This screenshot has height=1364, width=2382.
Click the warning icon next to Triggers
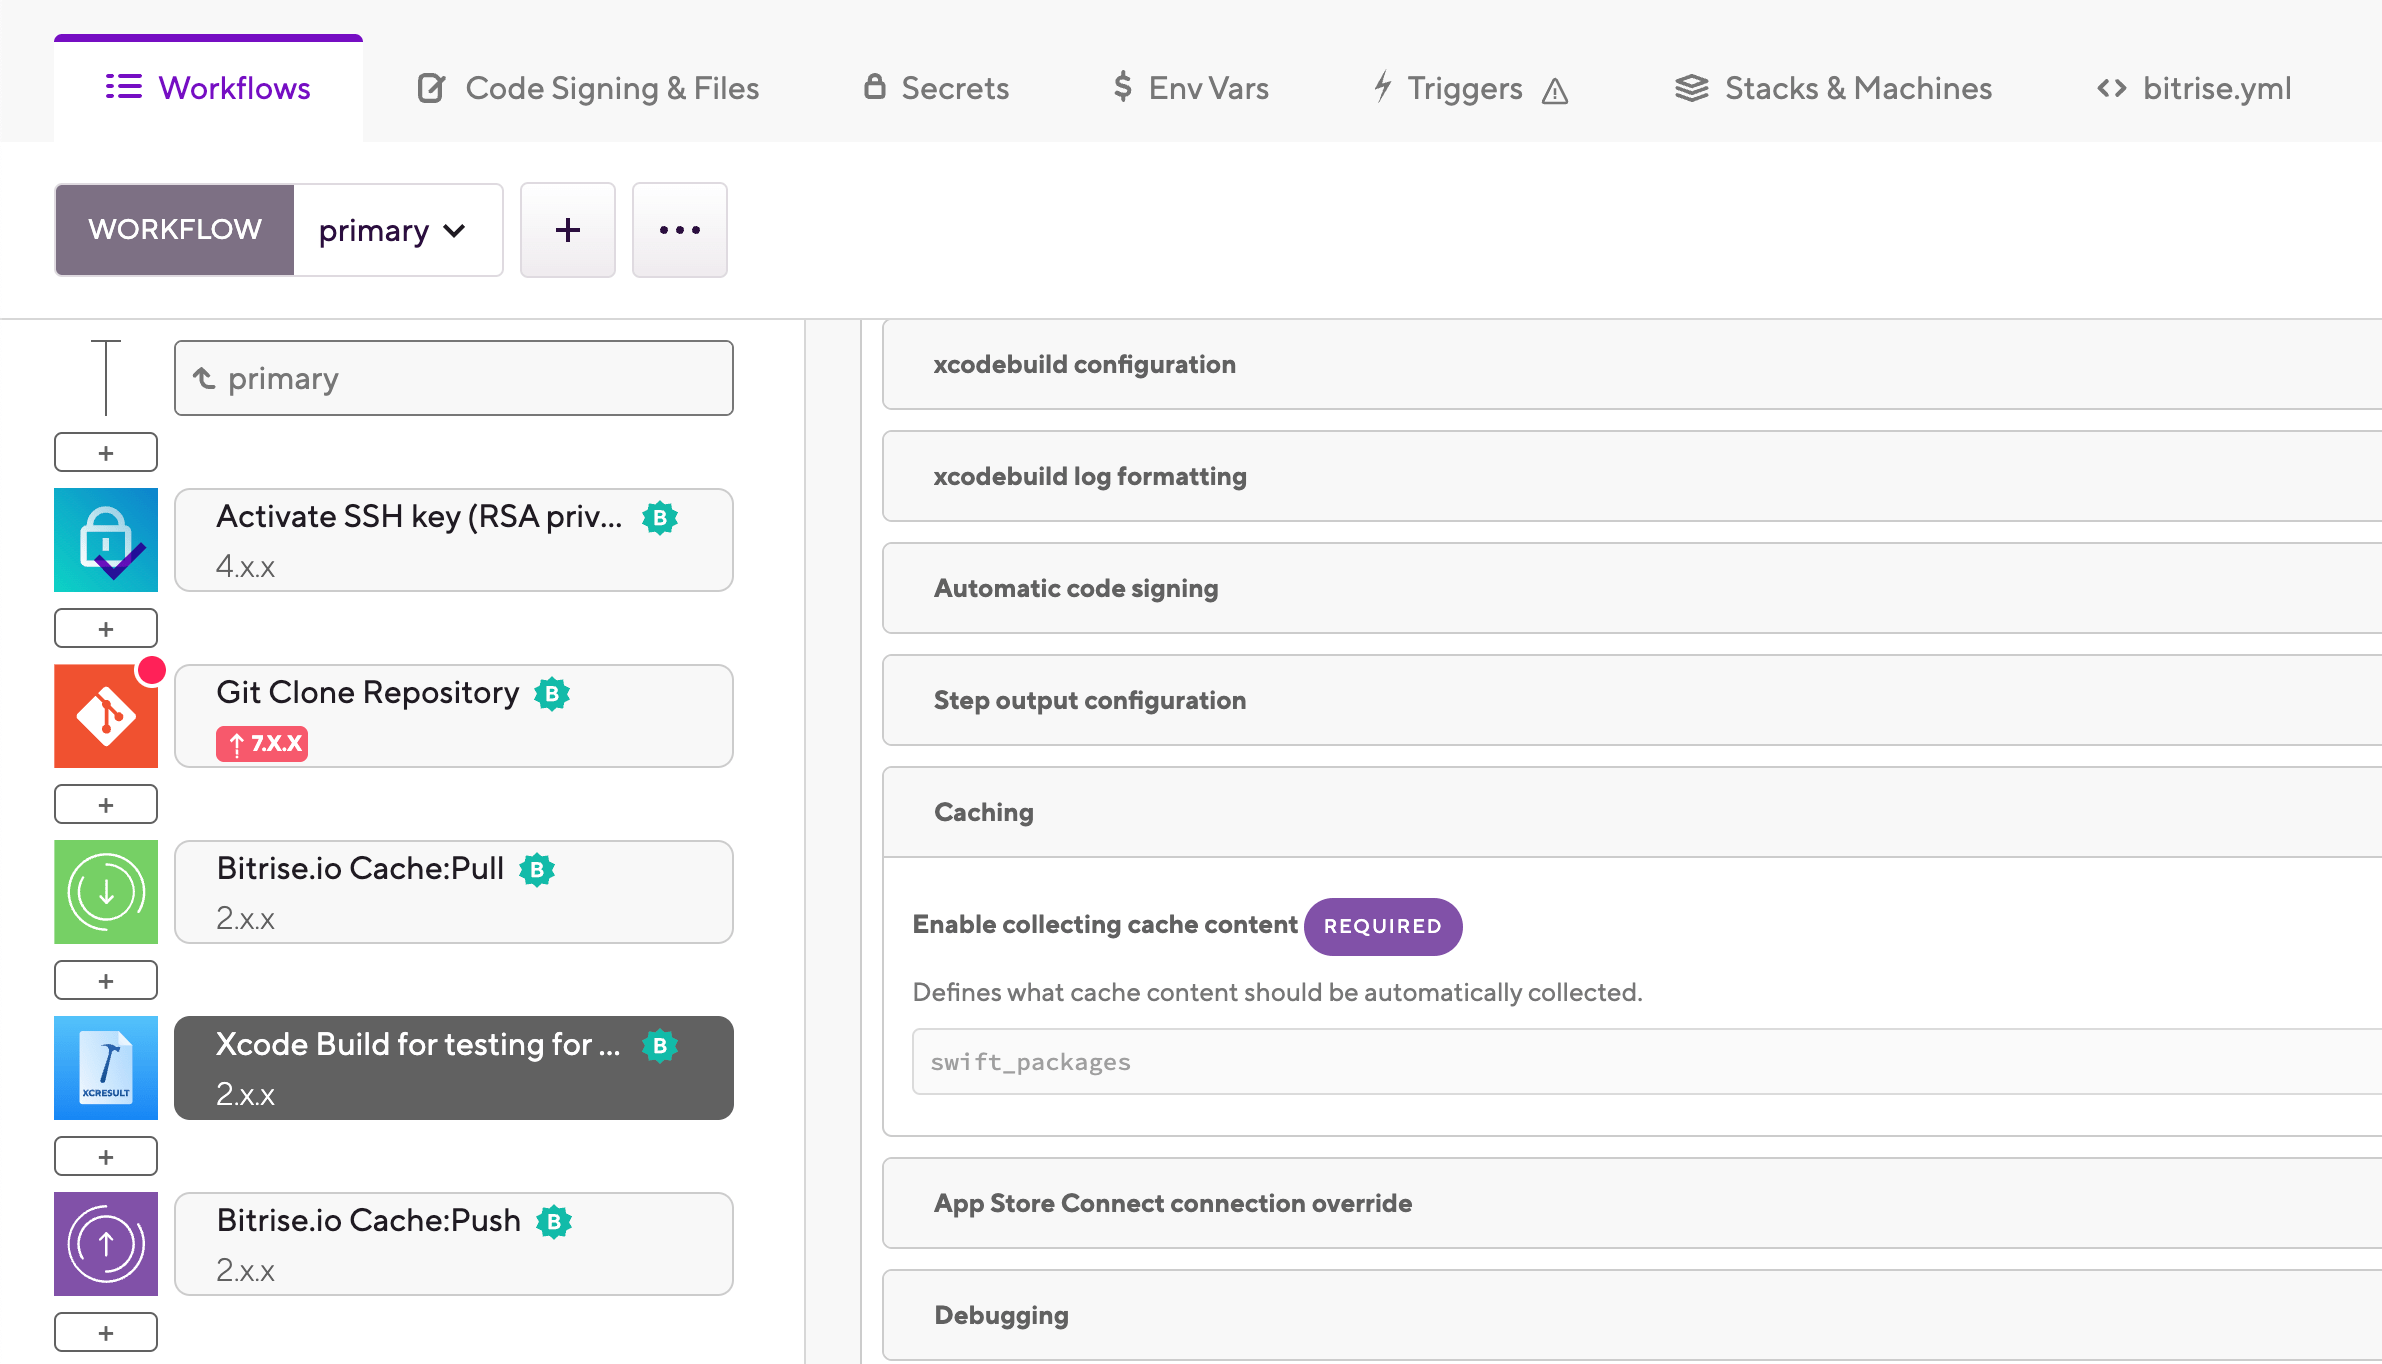click(x=1555, y=91)
